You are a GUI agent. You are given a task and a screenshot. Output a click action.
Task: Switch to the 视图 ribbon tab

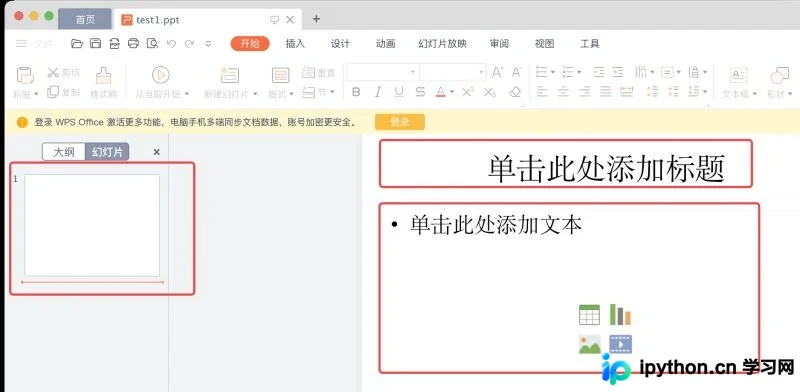[x=544, y=44]
